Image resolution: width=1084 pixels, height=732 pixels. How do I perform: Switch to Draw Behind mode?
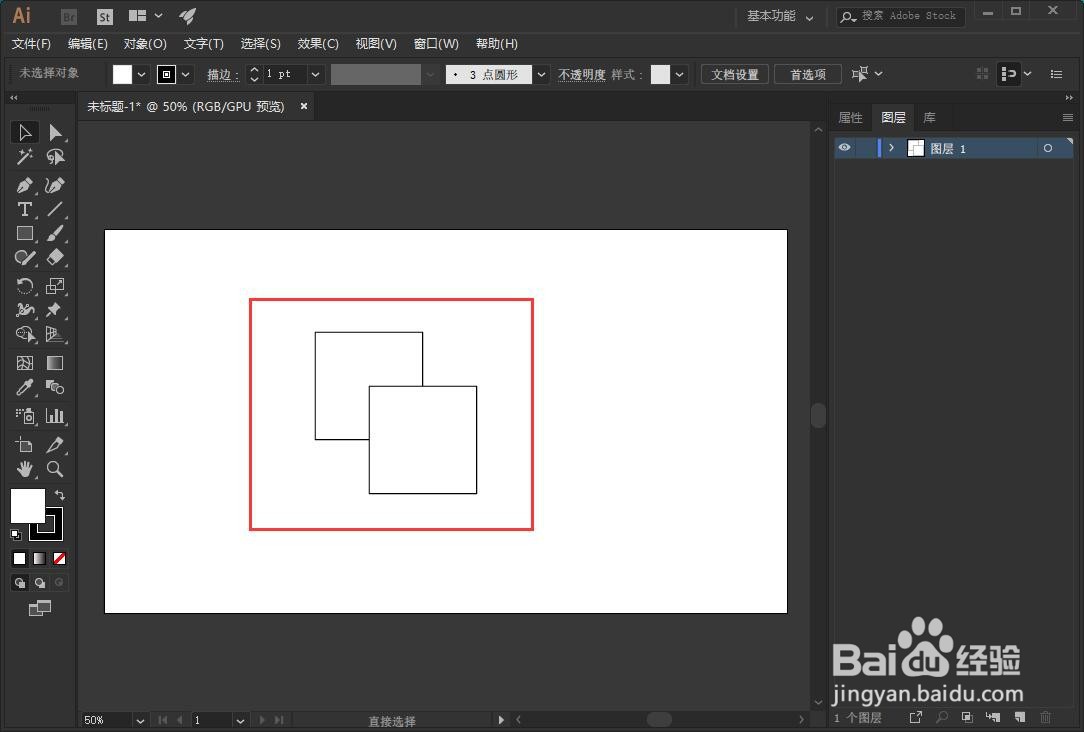point(39,583)
